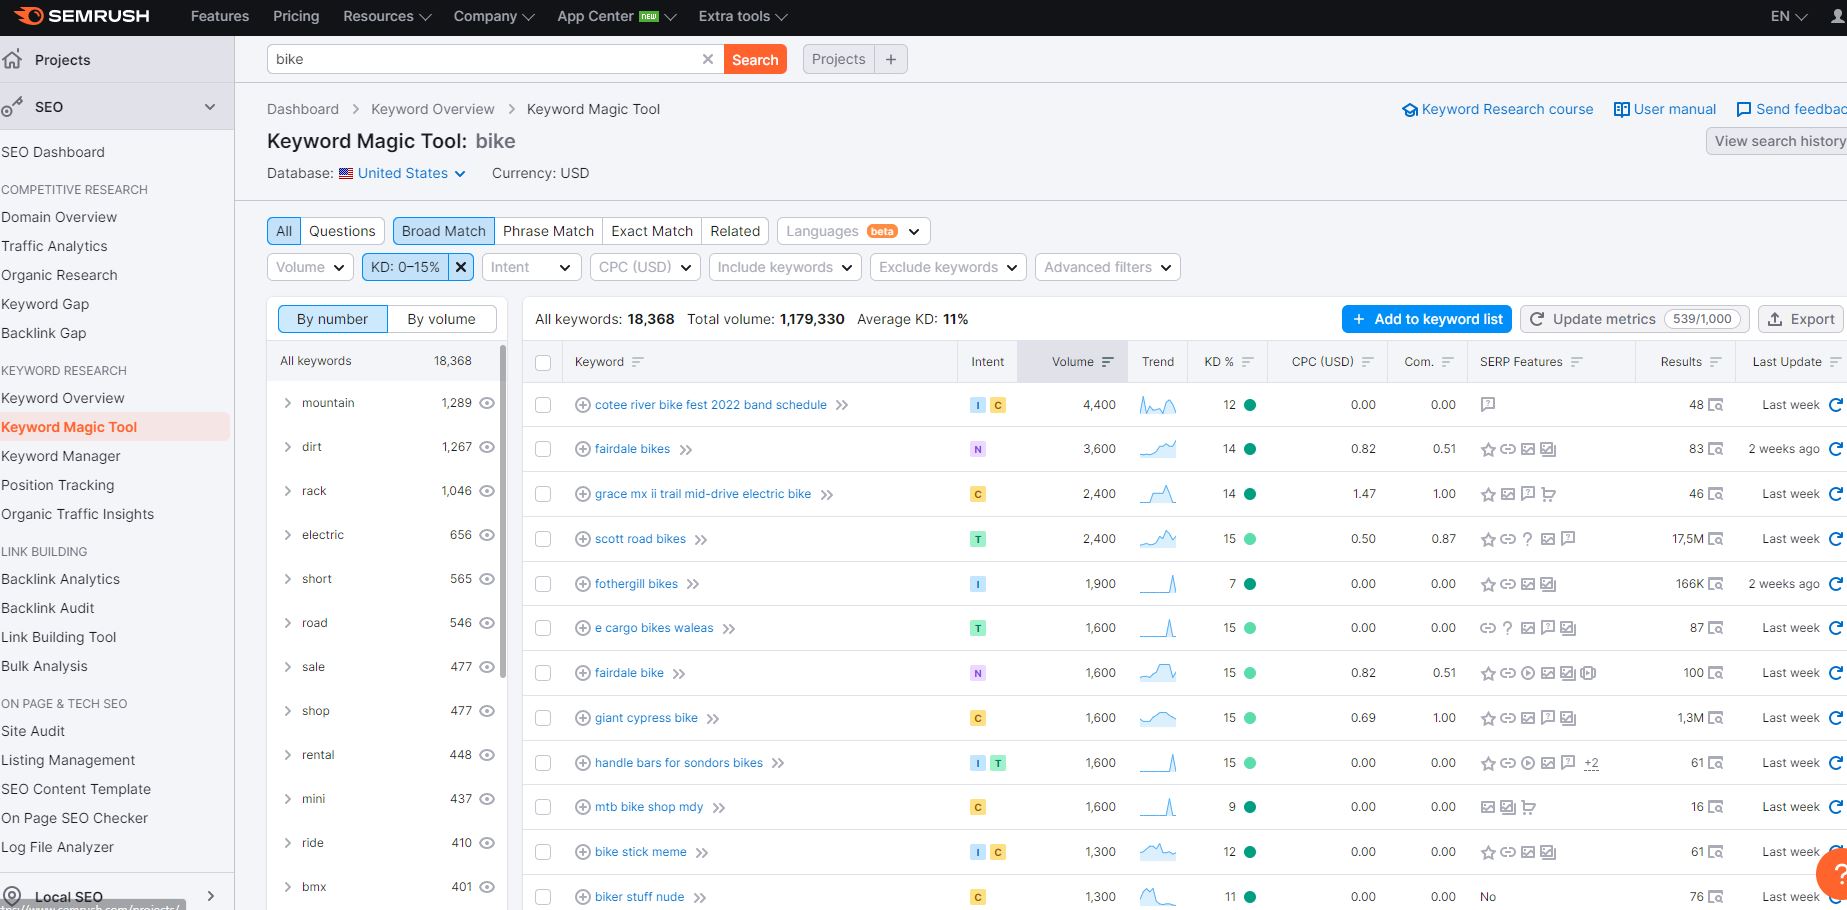The width and height of the screenshot is (1847, 910).
Task: Open Advanced filters dropdown
Action: coord(1108,267)
